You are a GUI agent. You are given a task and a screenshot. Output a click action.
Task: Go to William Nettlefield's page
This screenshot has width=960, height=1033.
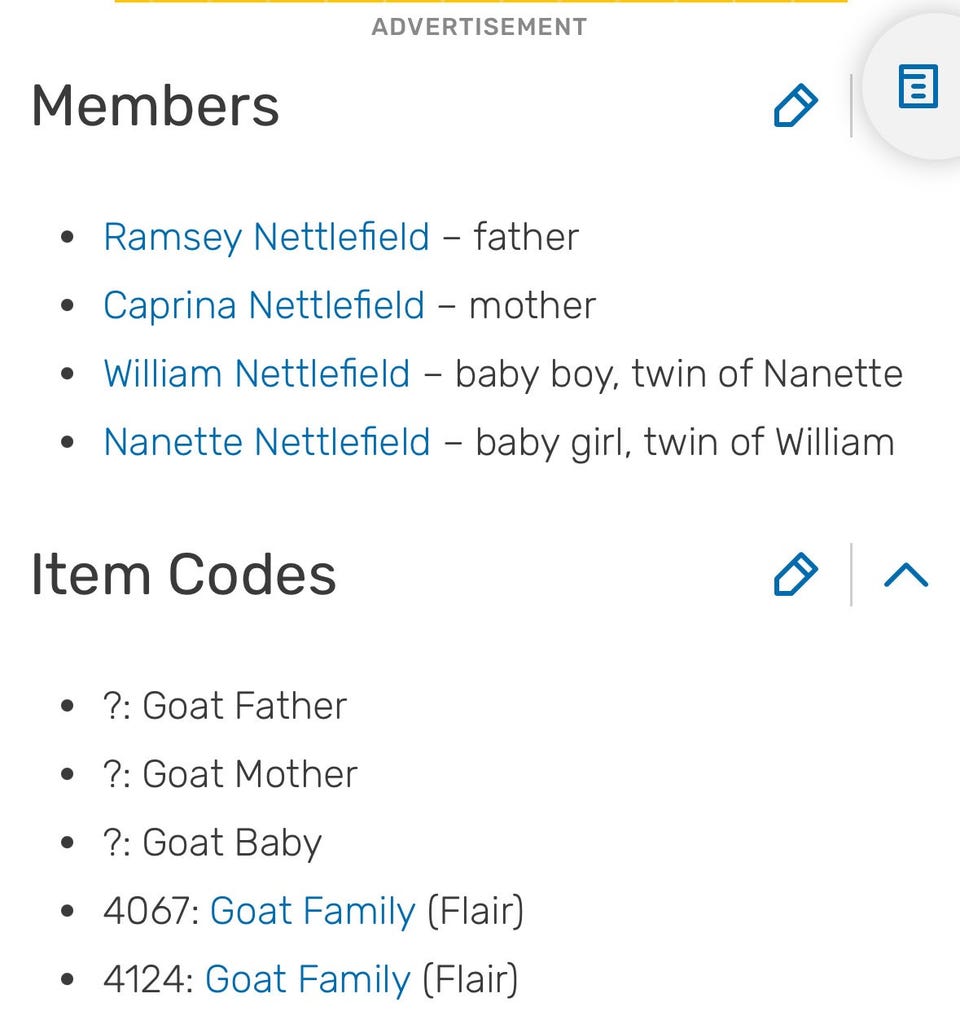[257, 374]
